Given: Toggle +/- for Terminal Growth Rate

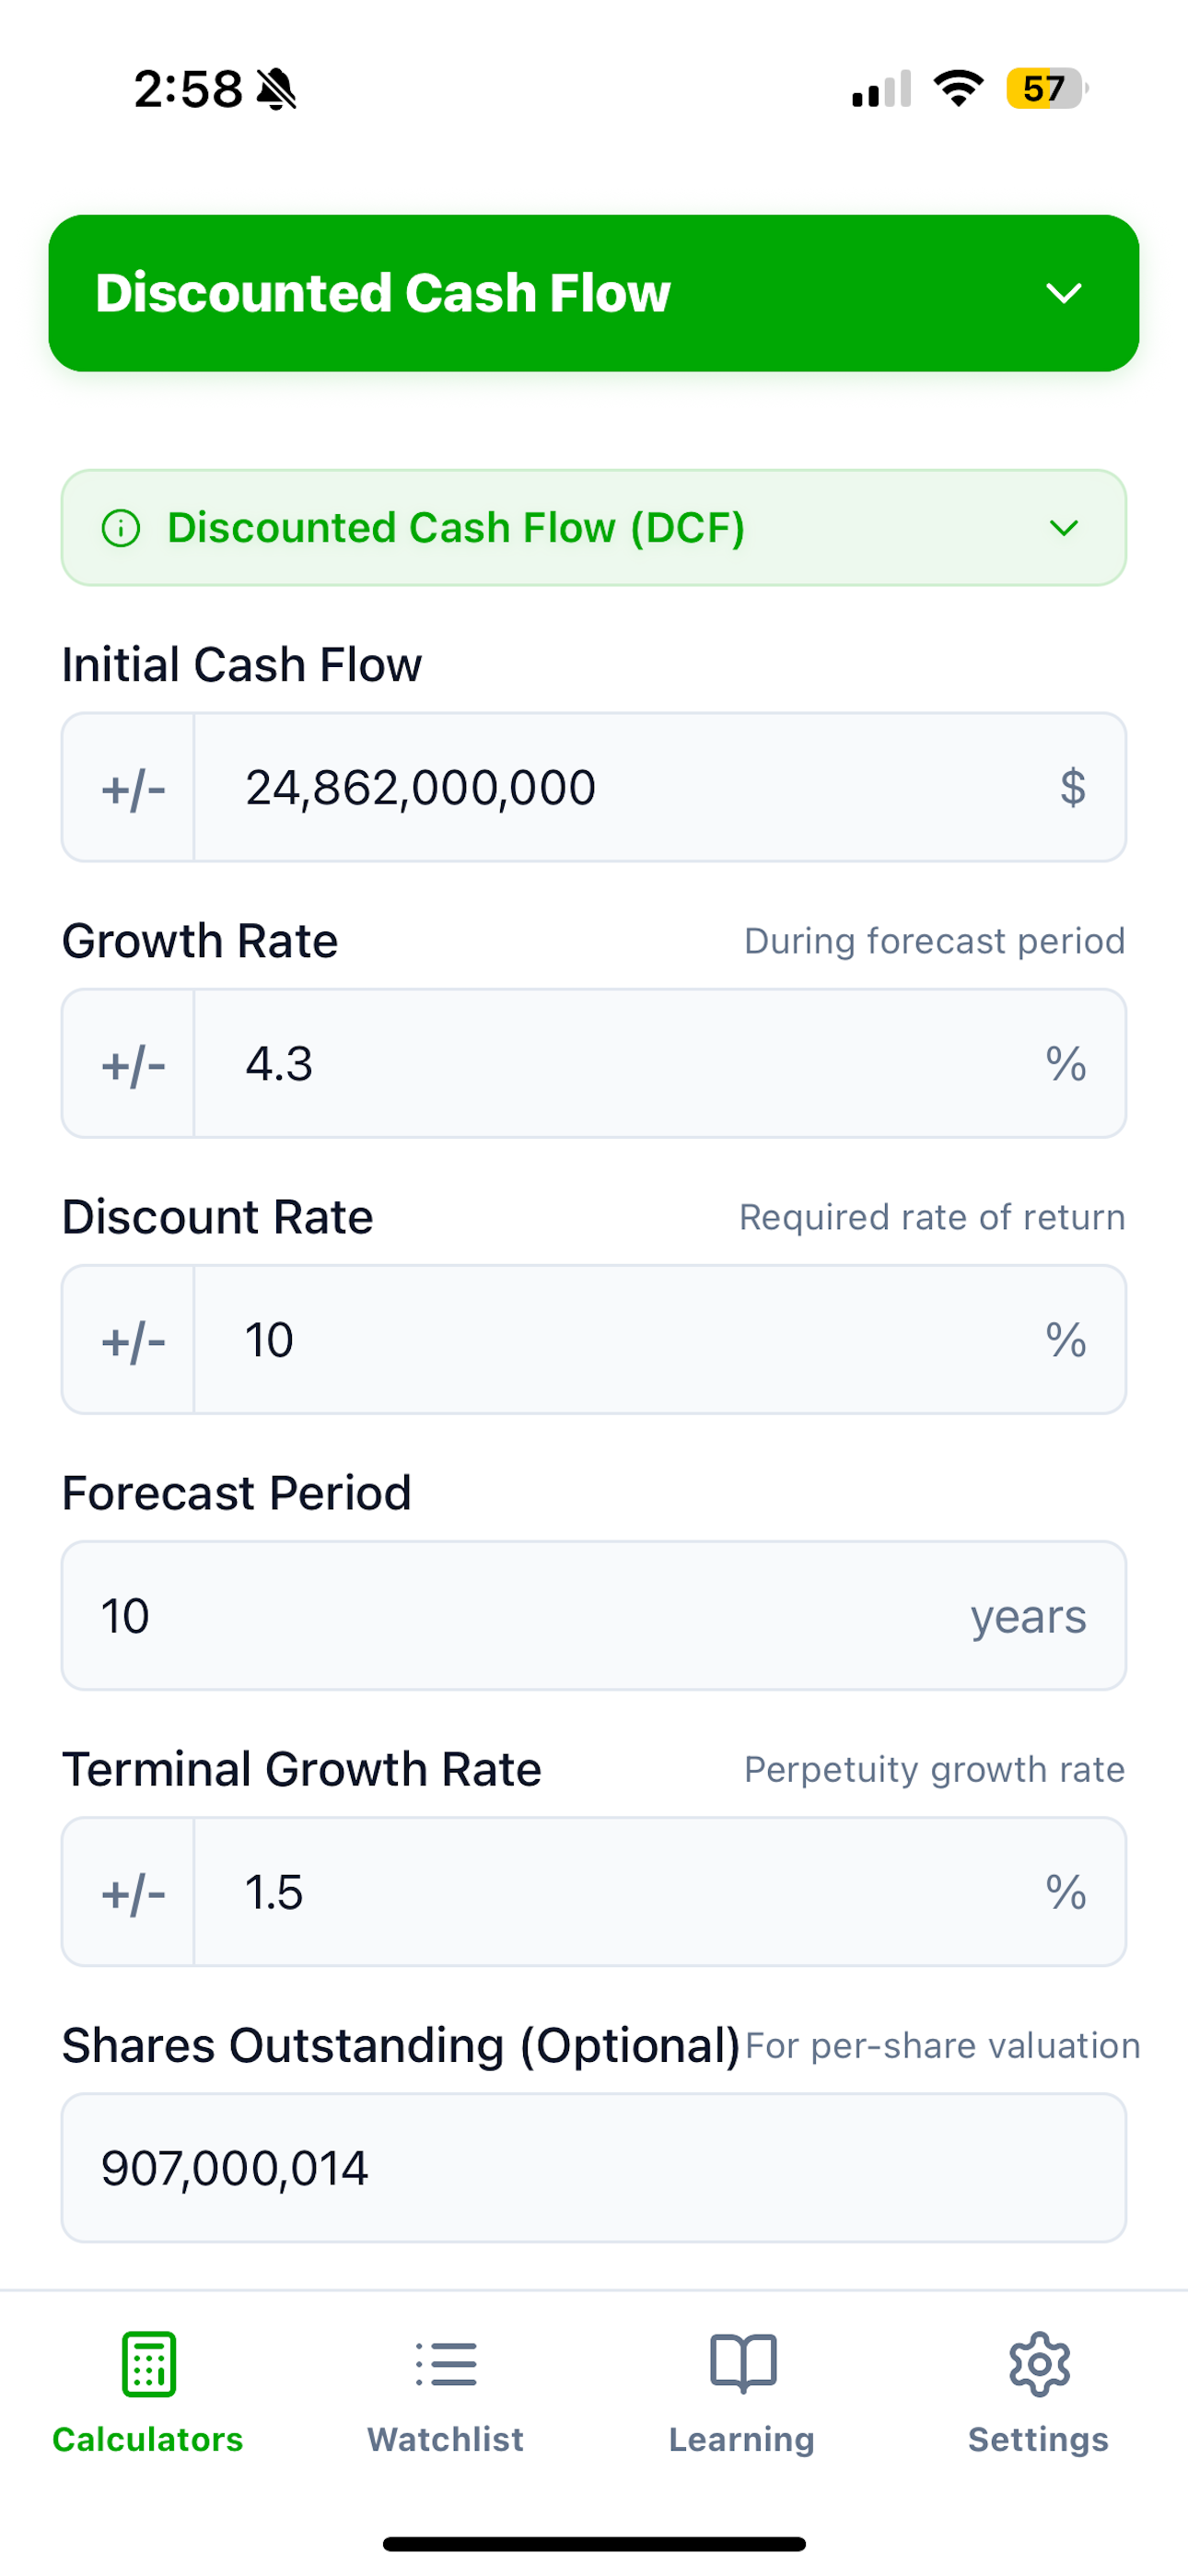Looking at the screenshot, I should coord(132,1892).
